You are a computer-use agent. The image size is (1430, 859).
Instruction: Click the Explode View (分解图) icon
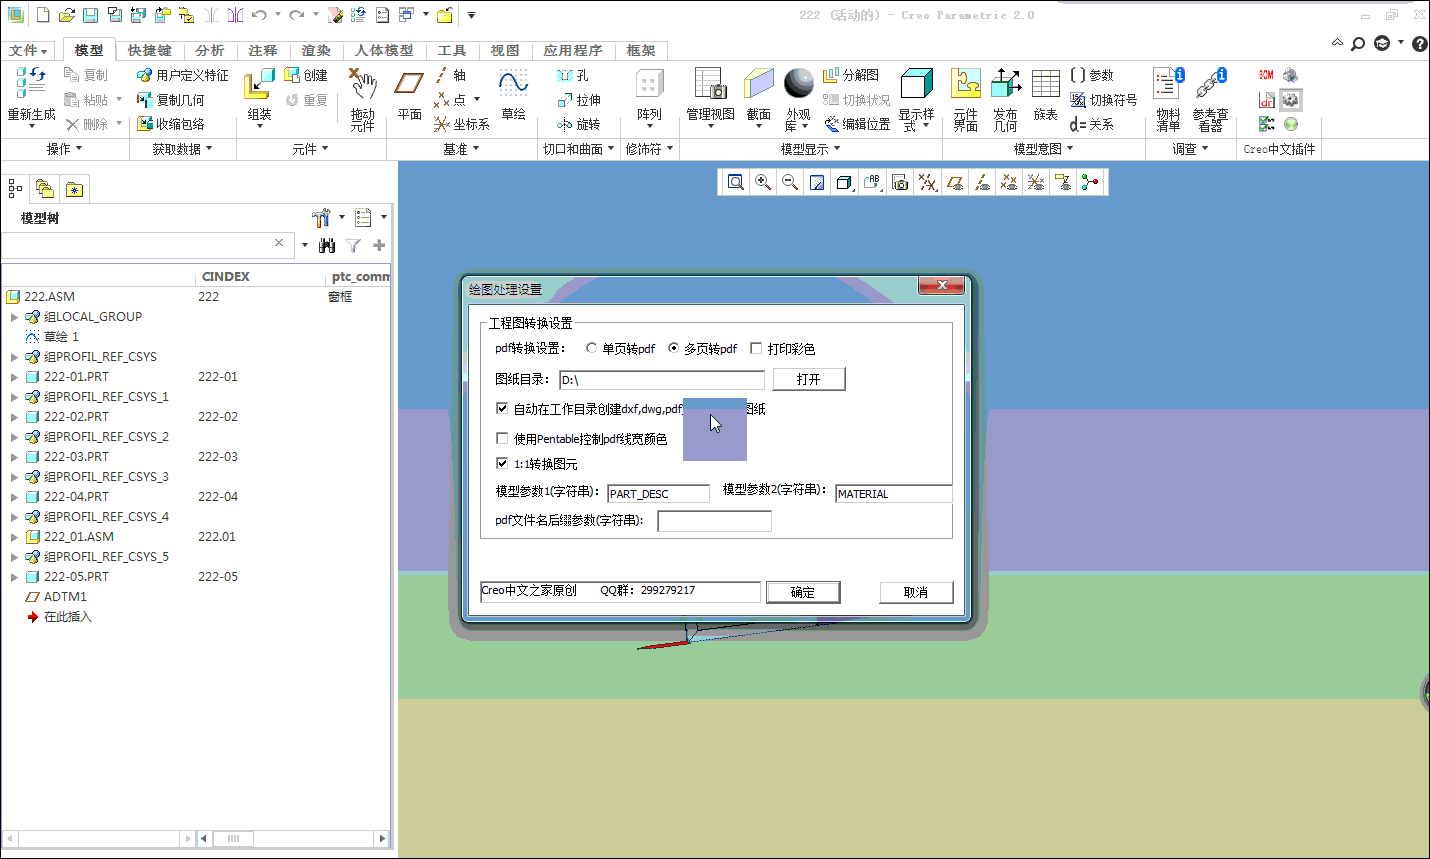[851, 75]
